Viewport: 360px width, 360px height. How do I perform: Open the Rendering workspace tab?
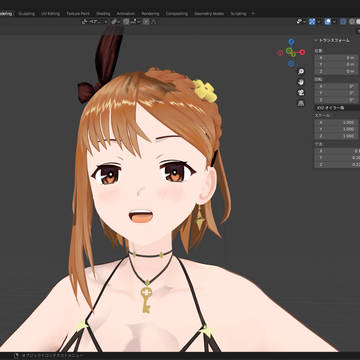tap(150, 14)
